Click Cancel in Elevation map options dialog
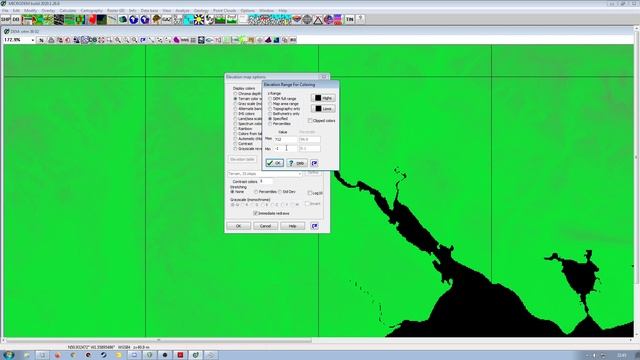This screenshot has height=360, width=640. point(265,226)
